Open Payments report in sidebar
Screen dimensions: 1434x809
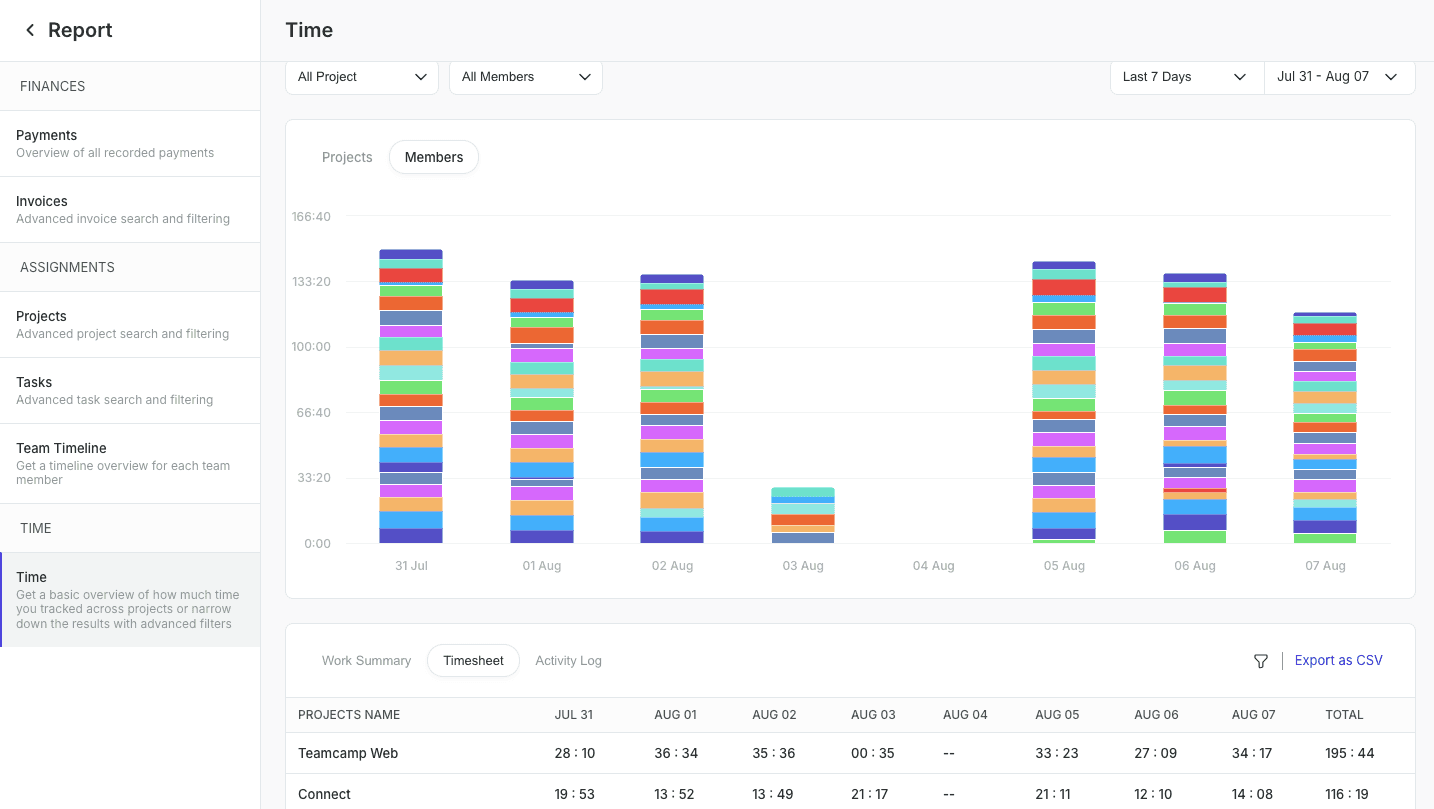click(130, 143)
